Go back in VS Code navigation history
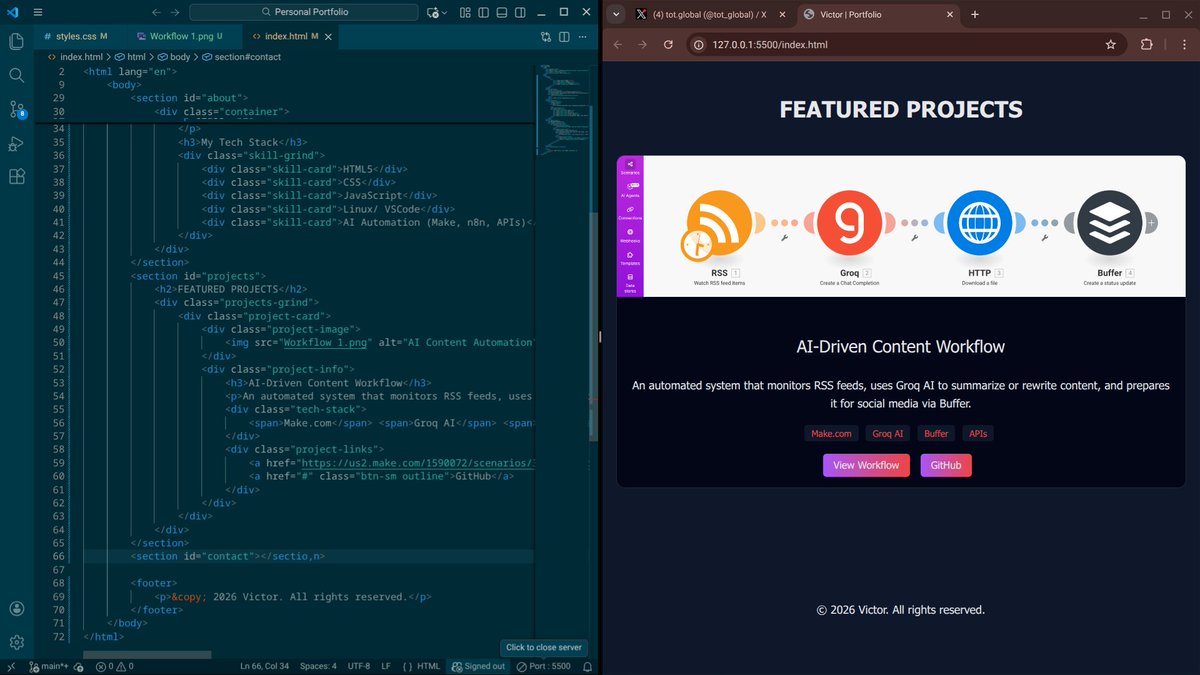1200x675 pixels. click(155, 12)
